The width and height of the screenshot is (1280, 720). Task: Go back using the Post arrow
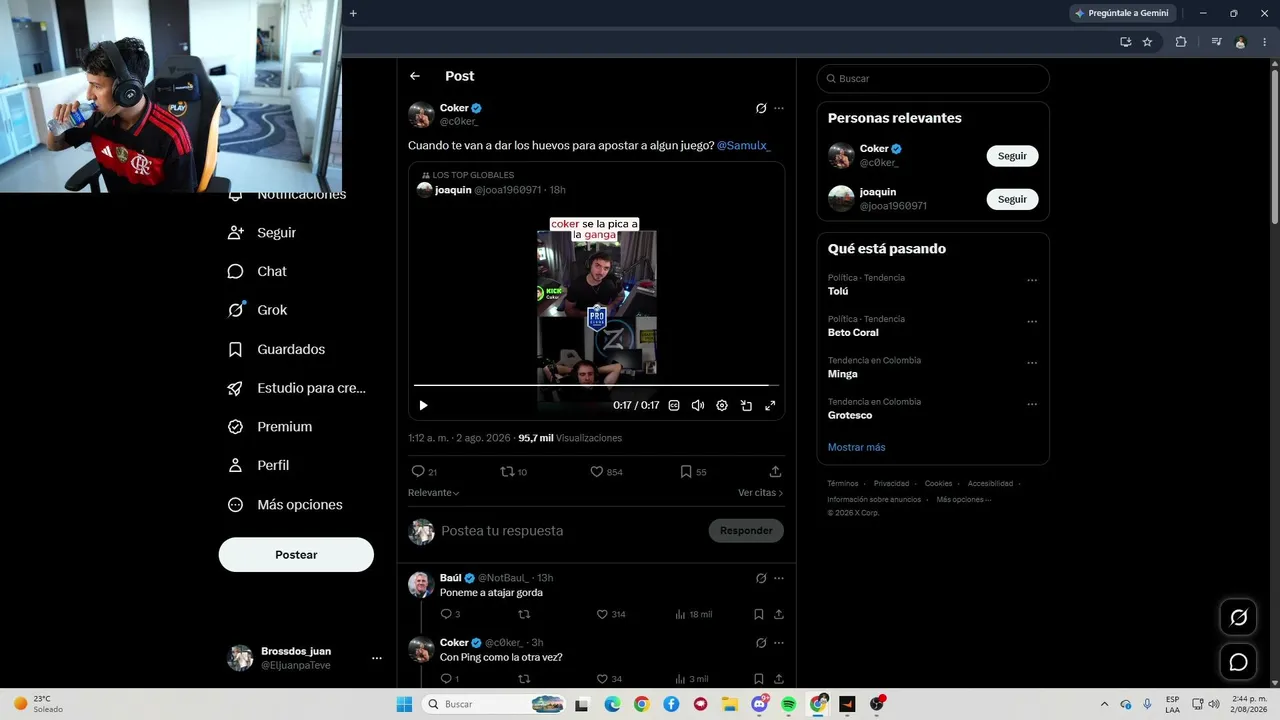click(x=415, y=76)
